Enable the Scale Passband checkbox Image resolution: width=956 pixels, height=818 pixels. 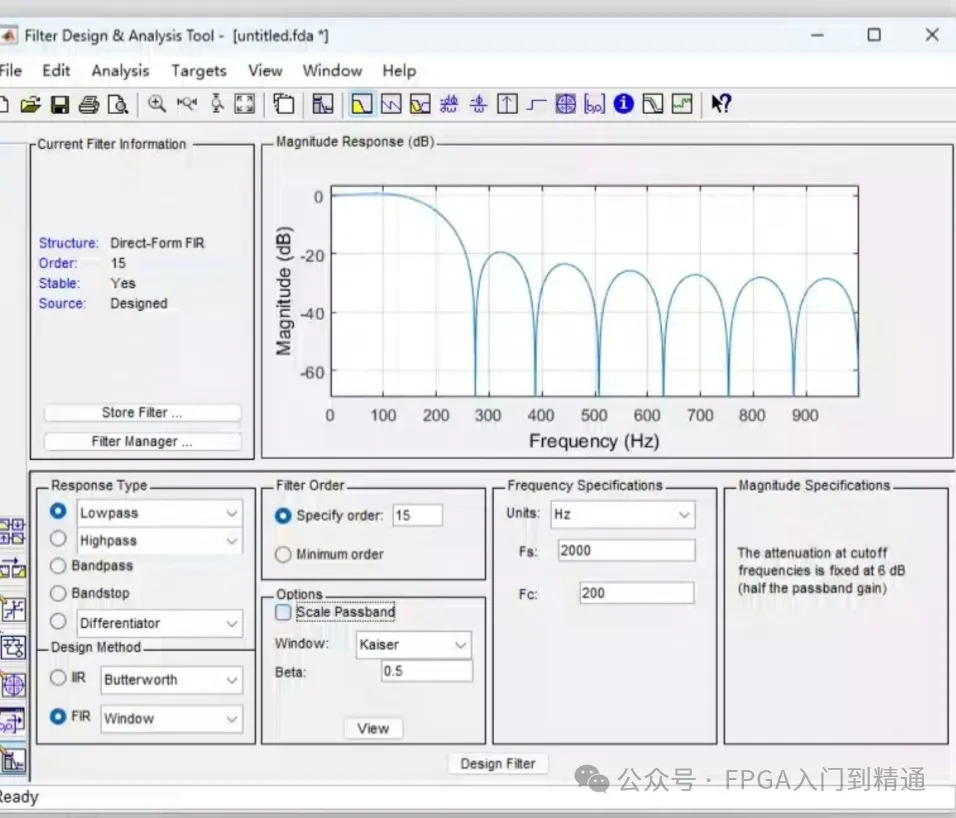(283, 612)
